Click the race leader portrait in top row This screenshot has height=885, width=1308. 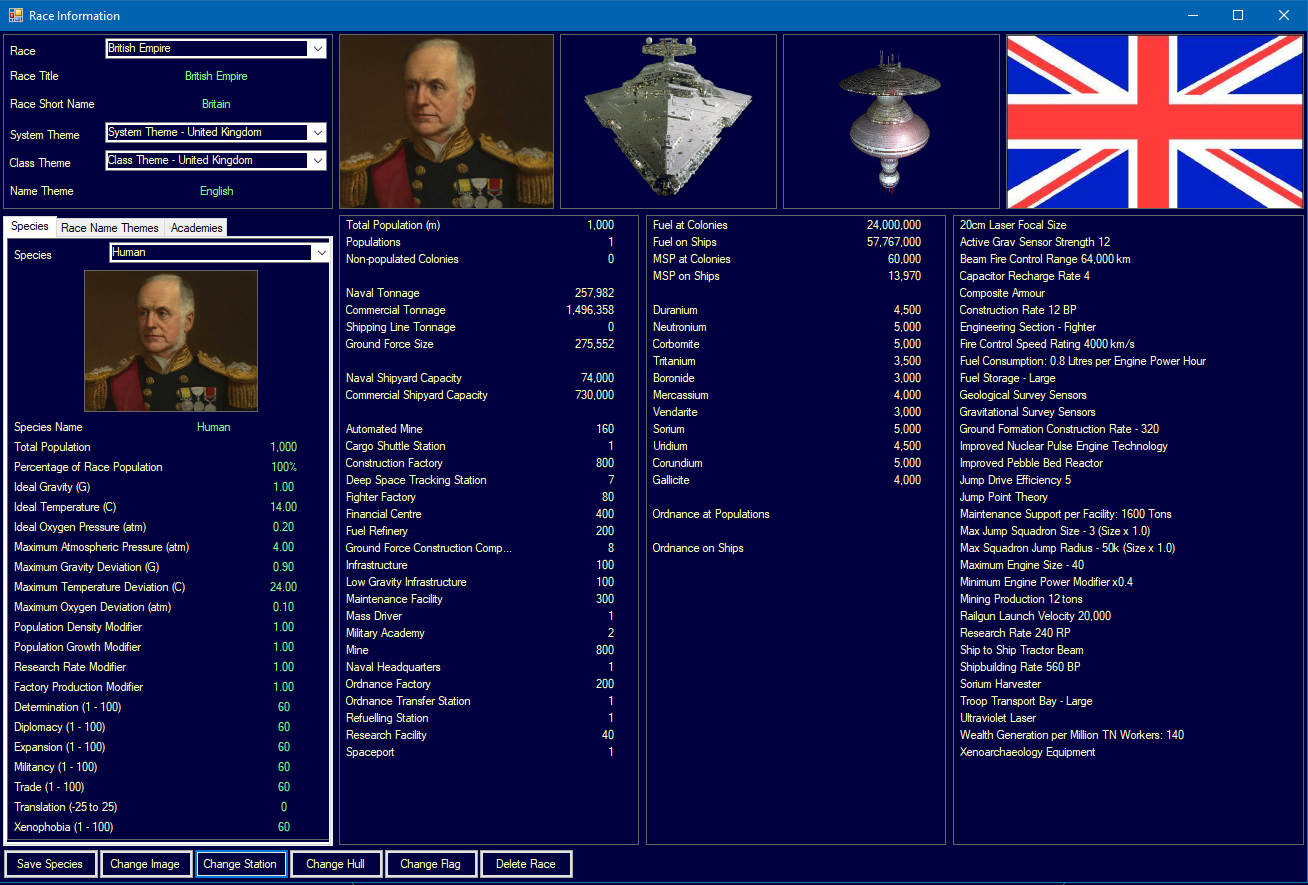pyautogui.click(x=447, y=121)
